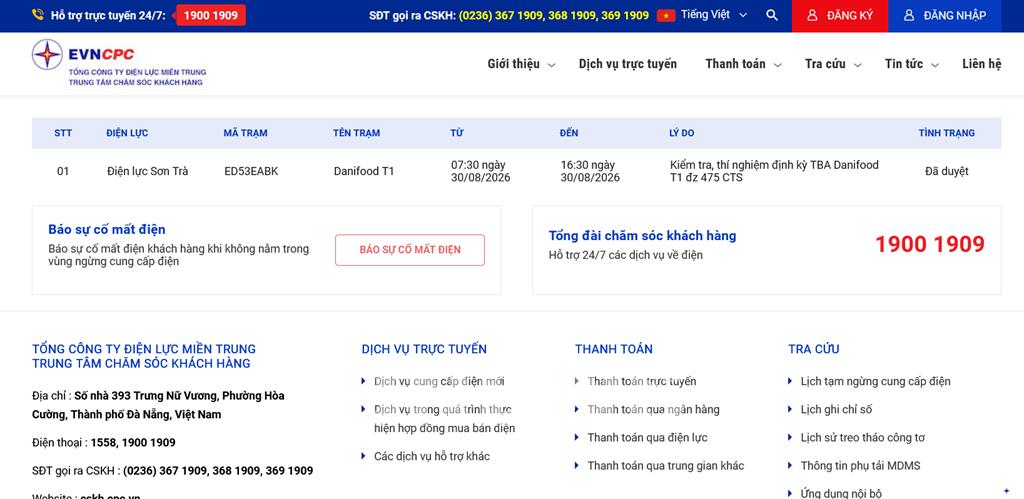Click the user icon beside Đăng nhập
Viewport: 1024px width, 499px height.
[x=908, y=15]
